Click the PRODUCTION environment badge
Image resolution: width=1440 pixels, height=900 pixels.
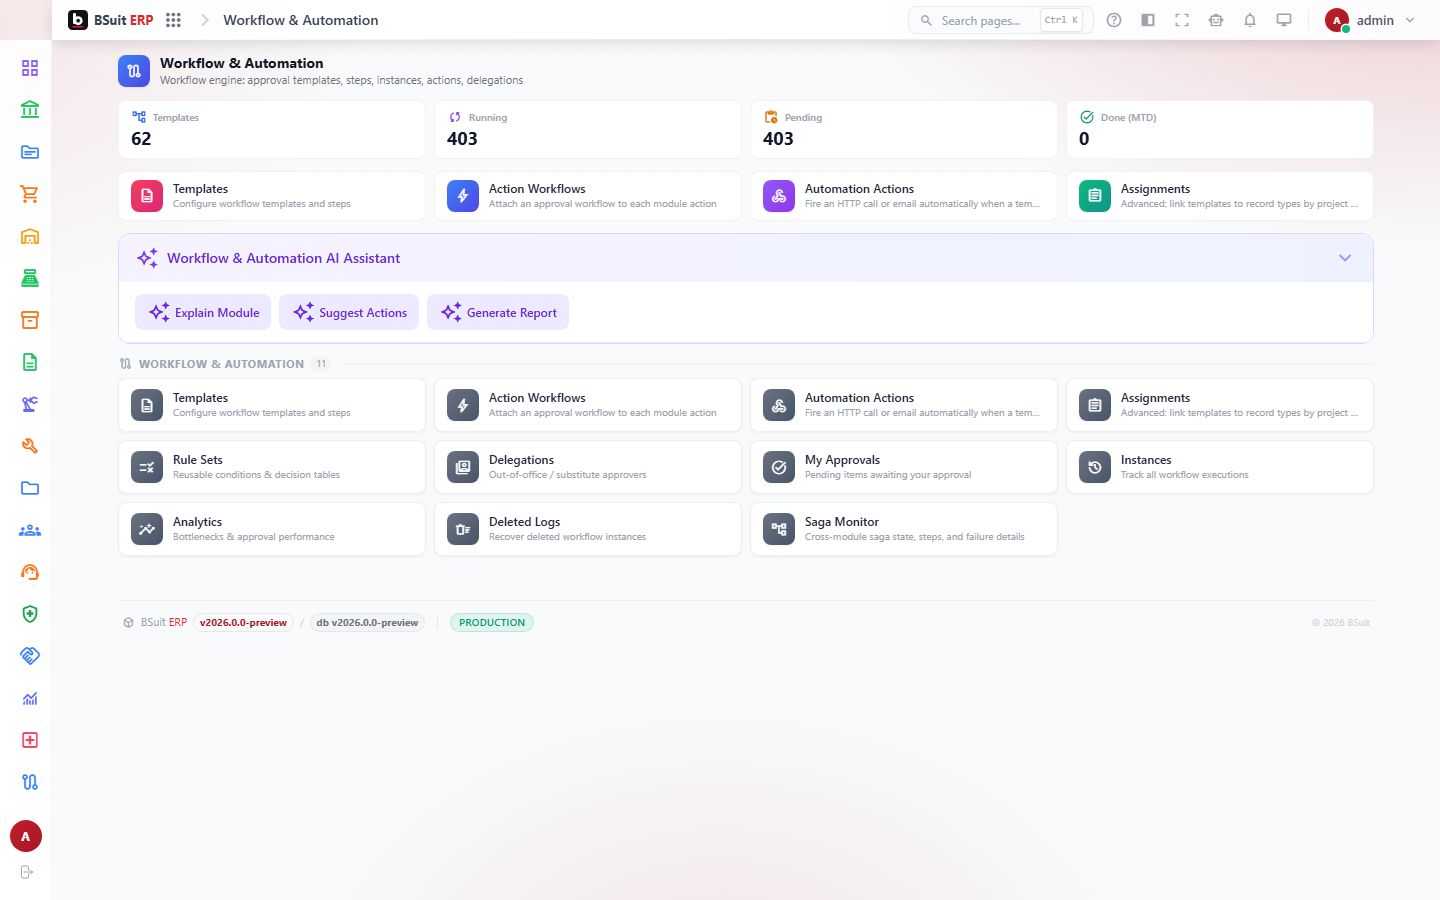click(x=492, y=622)
